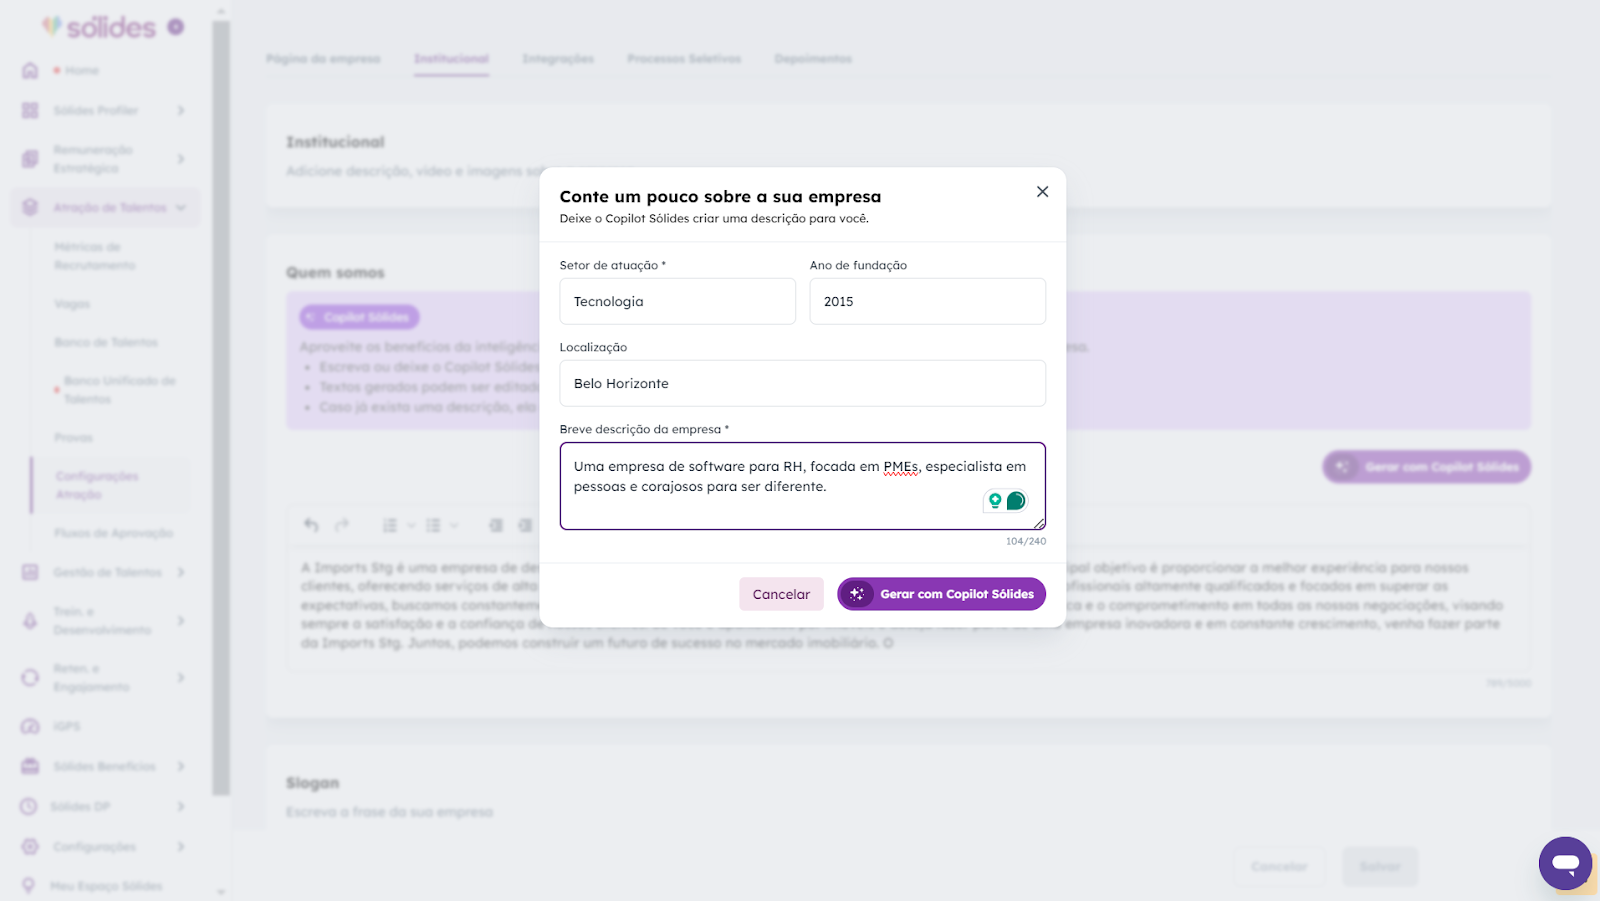Open the Página da empresa tab
Viewport: 1600px width, 901px height.
point(323,59)
